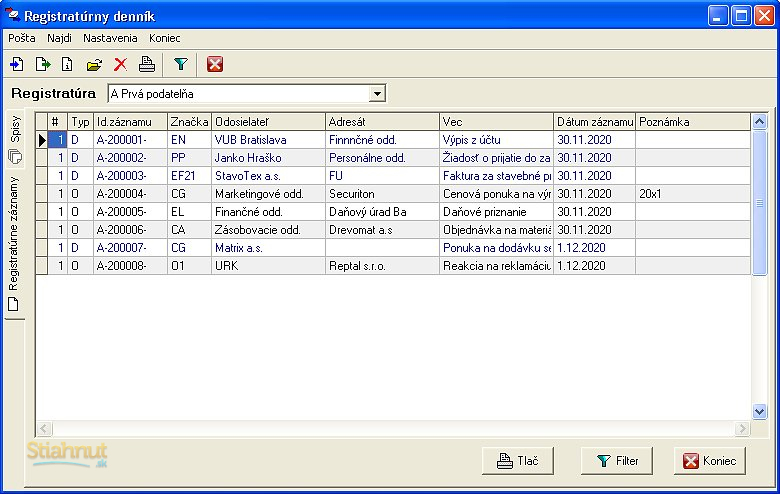Screen dimensions: 780x494
Task: Click the open folder toolbar icon
Action: tap(94, 64)
